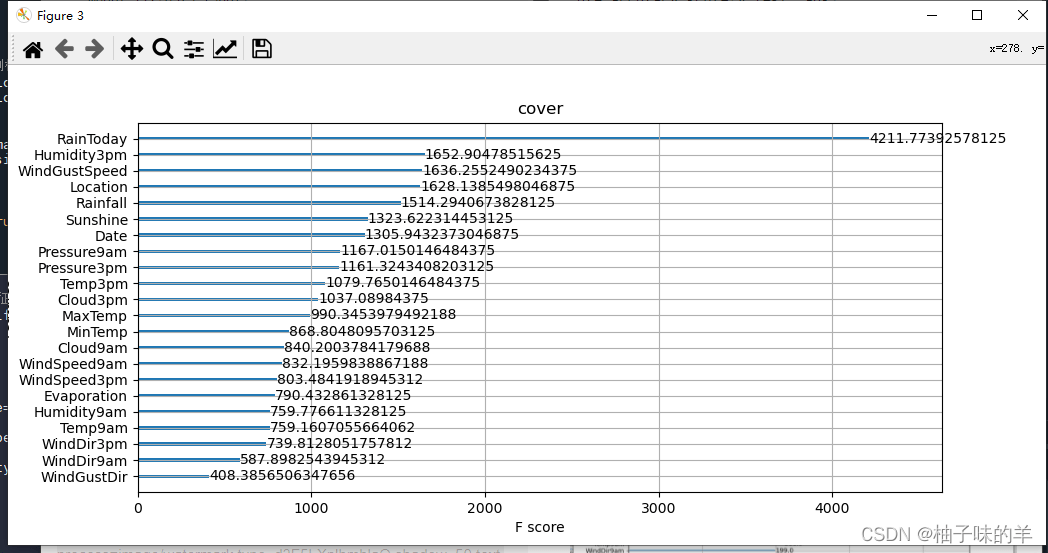
Task: Click the forward view arrow
Action: [x=95, y=49]
